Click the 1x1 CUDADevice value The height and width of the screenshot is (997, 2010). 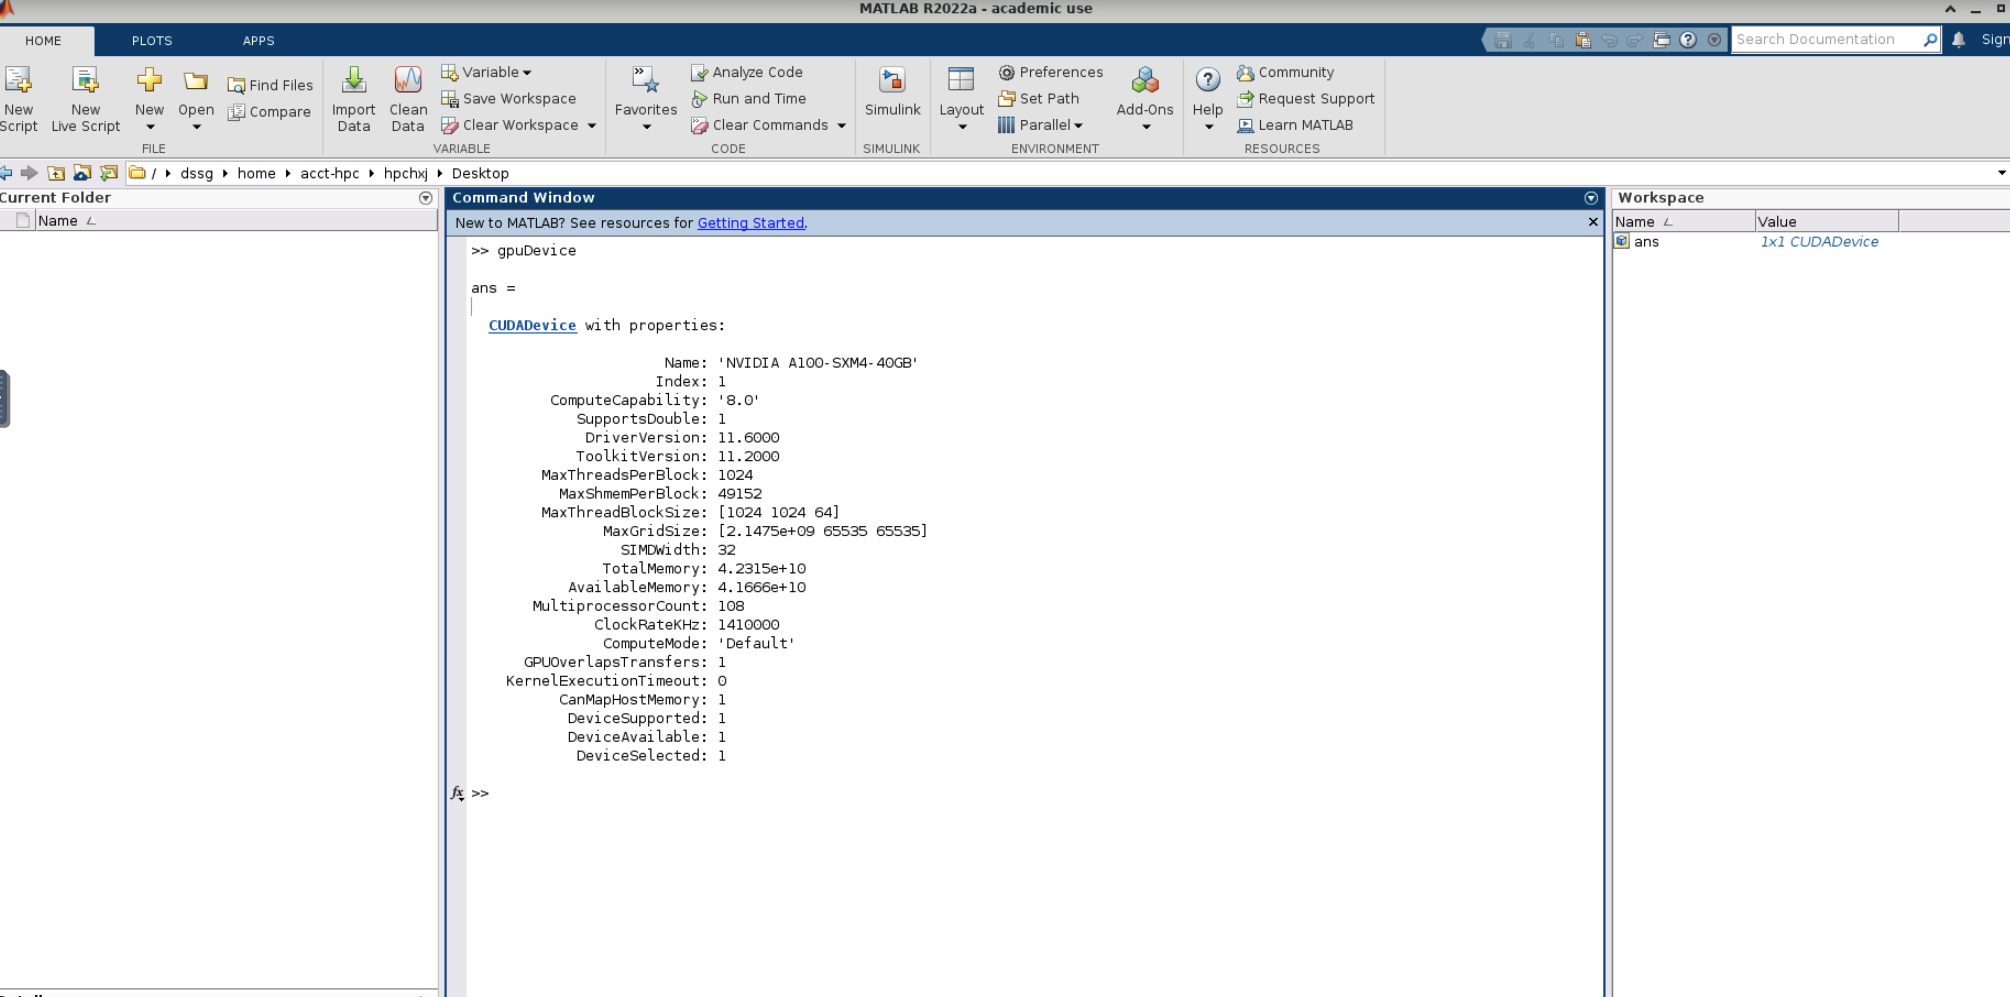[x=1819, y=242]
